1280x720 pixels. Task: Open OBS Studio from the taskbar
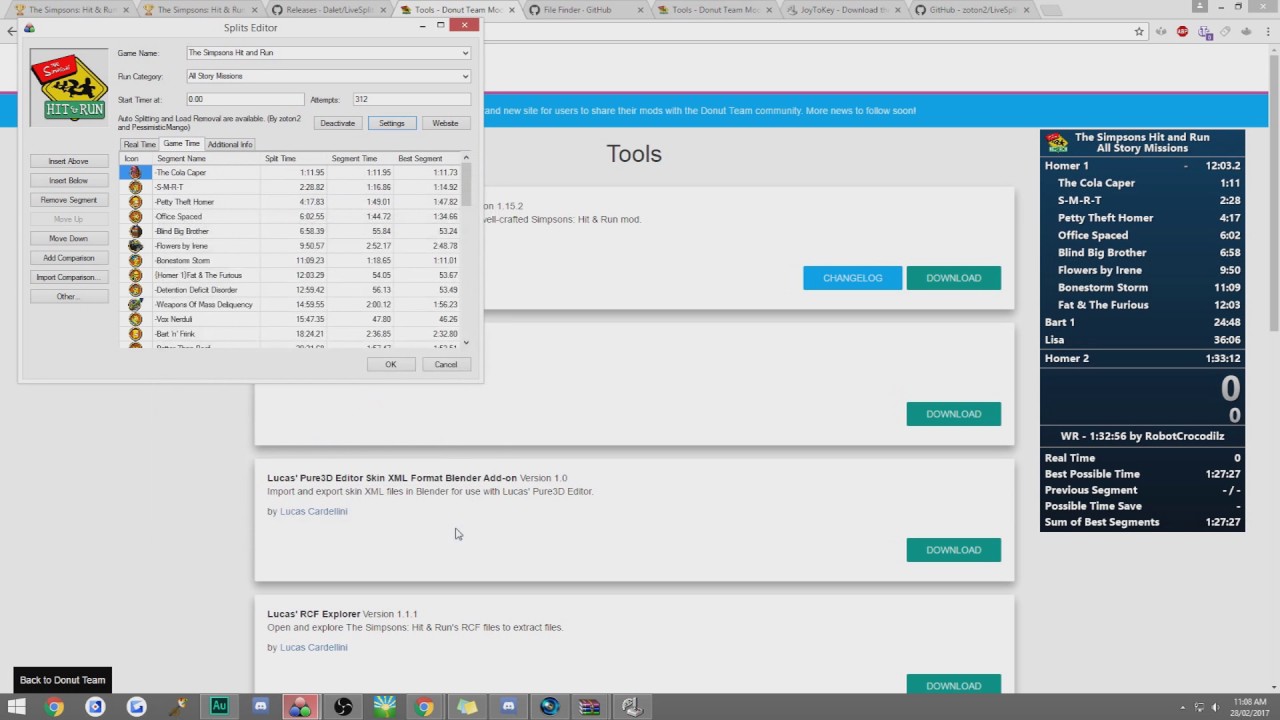(343, 707)
